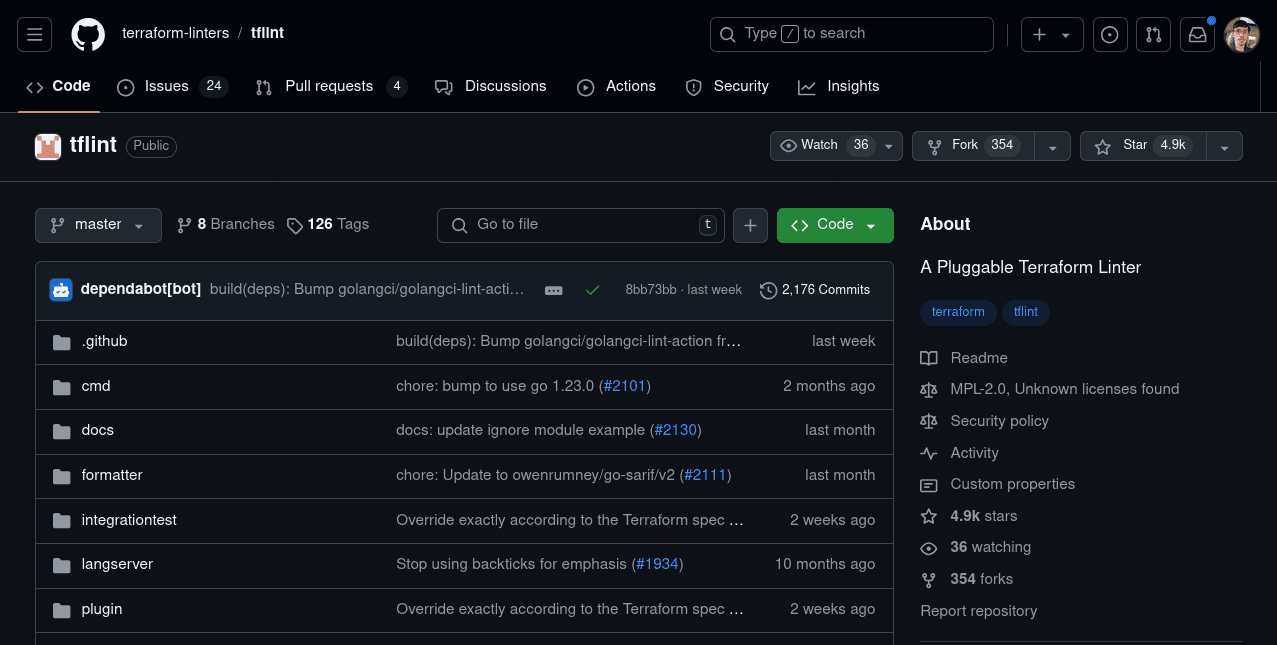
Task: Open MPL-2.0 license info link
Action: tap(1050, 389)
